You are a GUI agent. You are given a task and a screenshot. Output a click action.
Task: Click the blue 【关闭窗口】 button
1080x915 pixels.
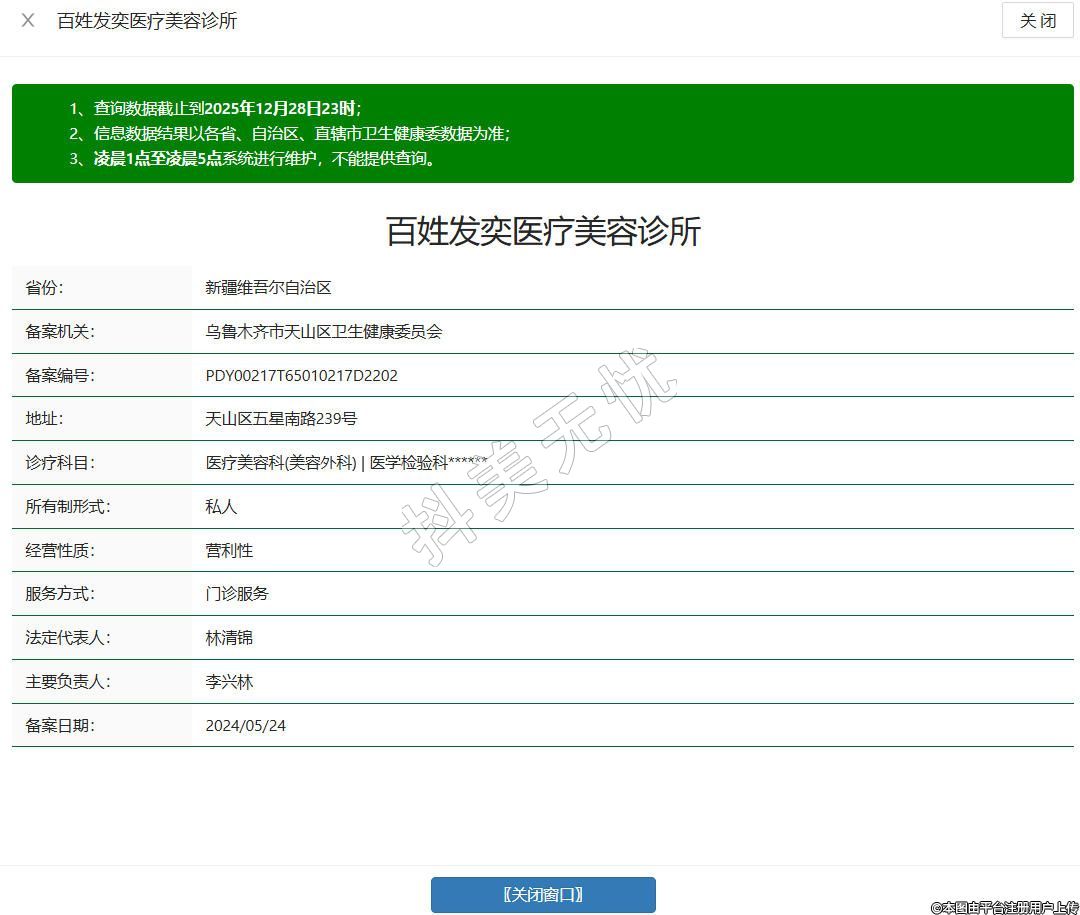point(543,895)
